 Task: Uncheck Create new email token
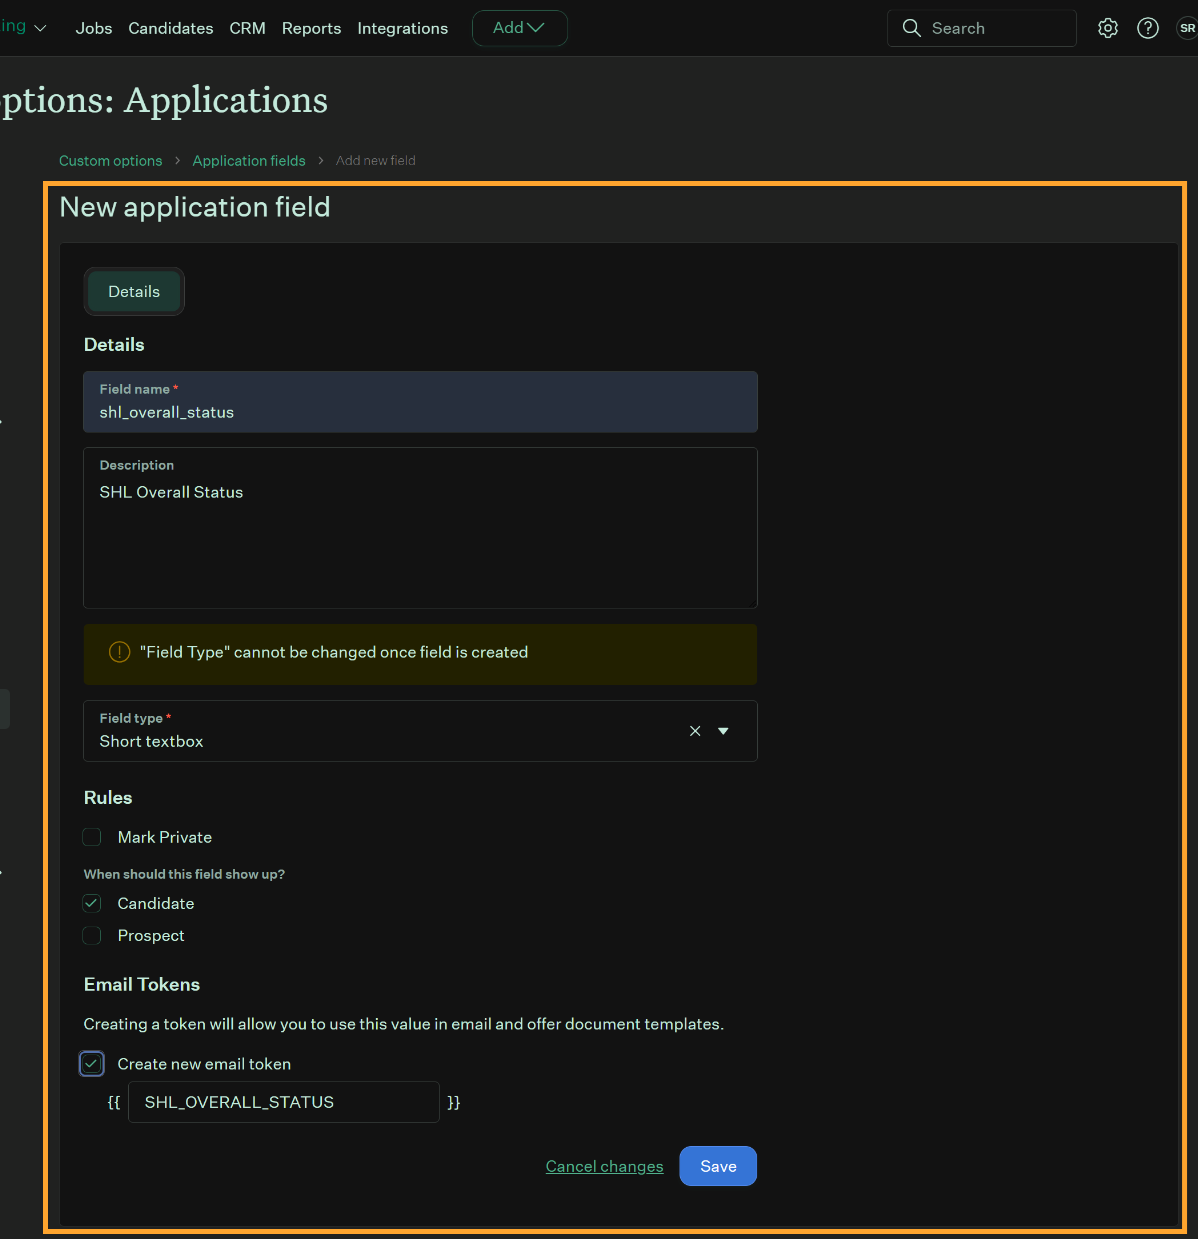click(92, 1064)
